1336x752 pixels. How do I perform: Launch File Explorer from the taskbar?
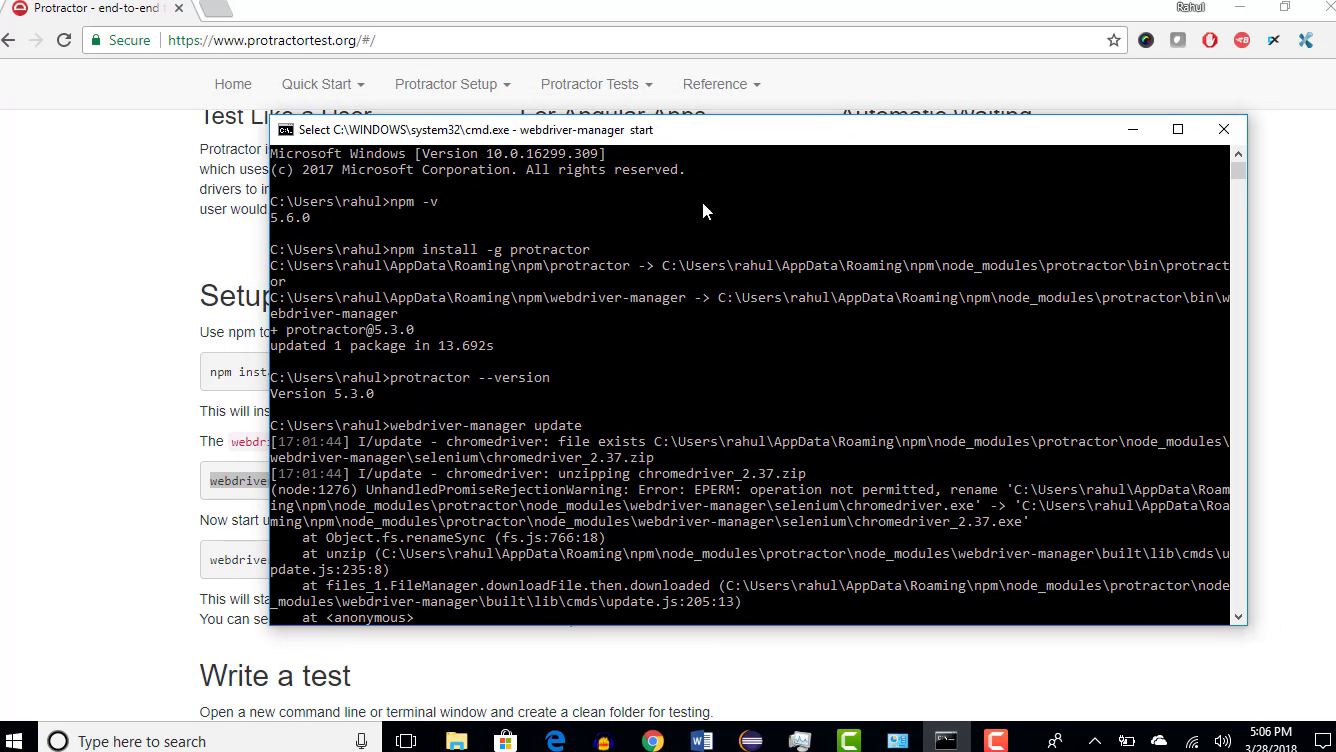pyautogui.click(x=456, y=741)
